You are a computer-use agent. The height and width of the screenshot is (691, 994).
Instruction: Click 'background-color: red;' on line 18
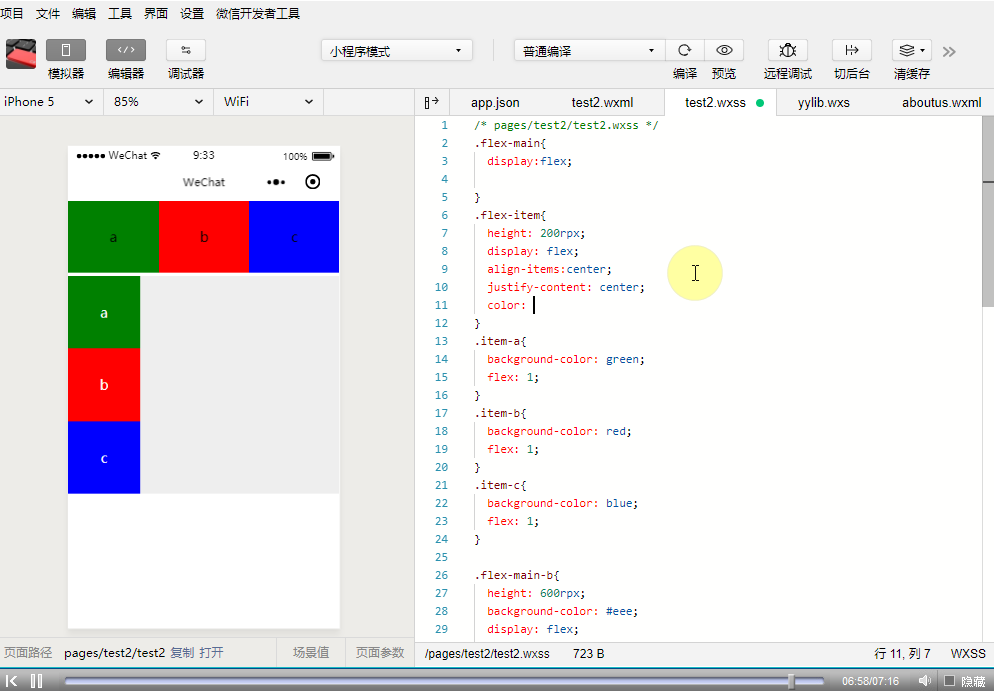pyautogui.click(x=559, y=431)
